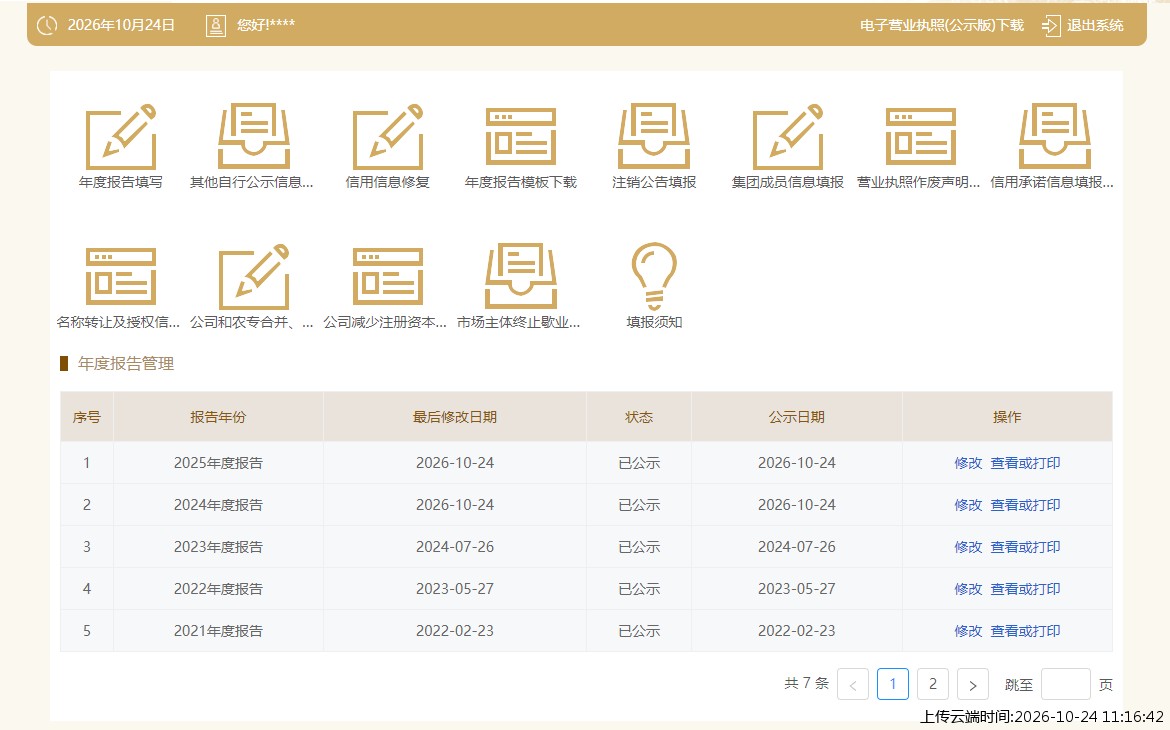The height and width of the screenshot is (730, 1170).
Task: Open the 年度报告填写 icon
Action: (121, 137)
